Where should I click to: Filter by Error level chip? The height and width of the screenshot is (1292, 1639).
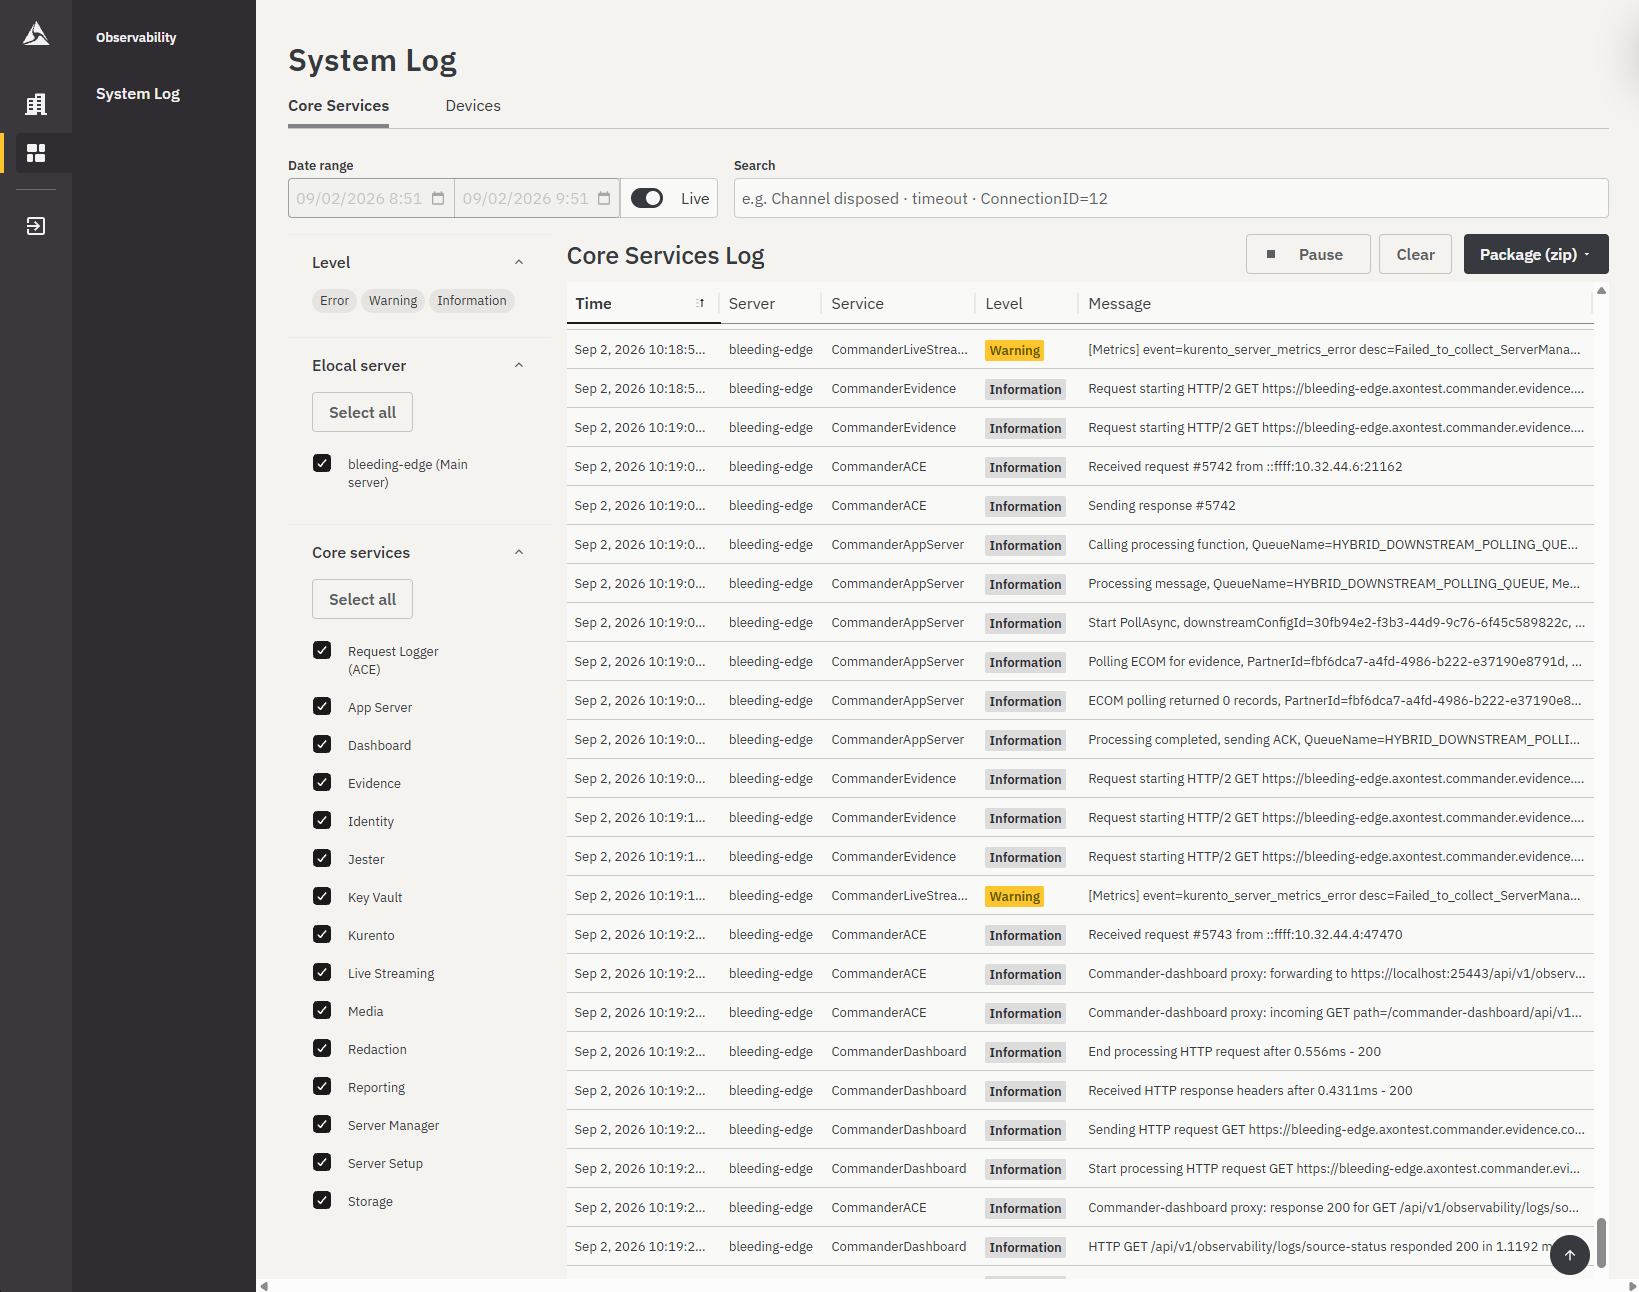point(334,301)
